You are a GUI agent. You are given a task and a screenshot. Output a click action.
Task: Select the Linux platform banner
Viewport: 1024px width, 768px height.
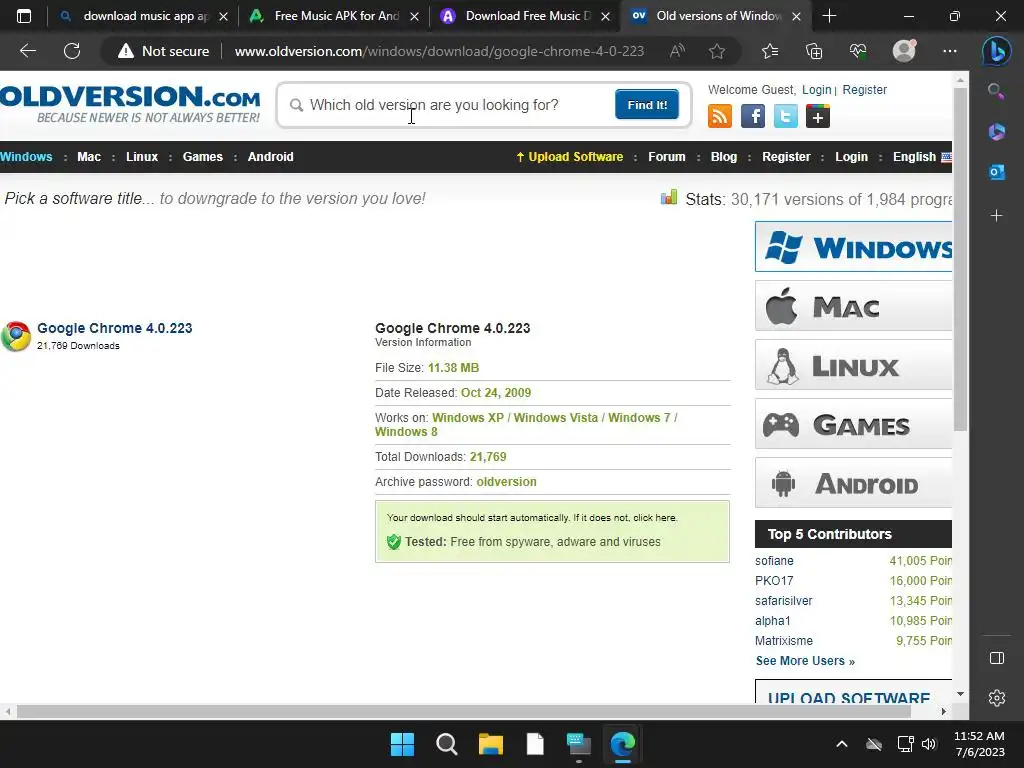[853, 364]
